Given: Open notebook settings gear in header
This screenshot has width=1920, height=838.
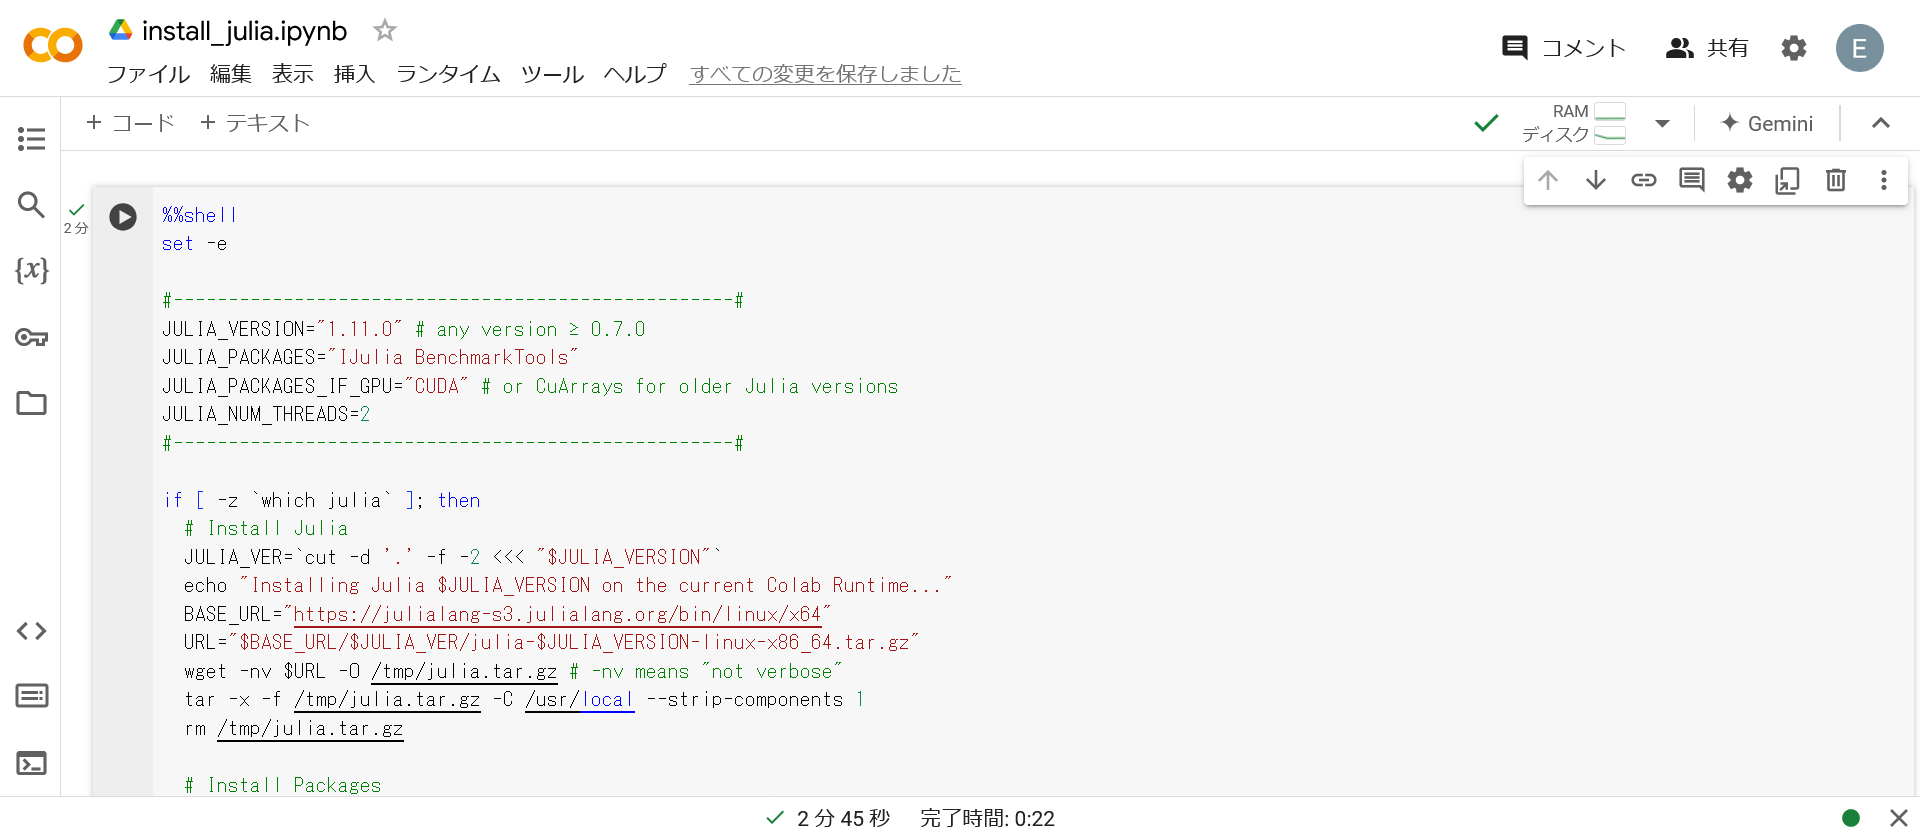Looking at the screenshot, I should [x=1794, y=48].
